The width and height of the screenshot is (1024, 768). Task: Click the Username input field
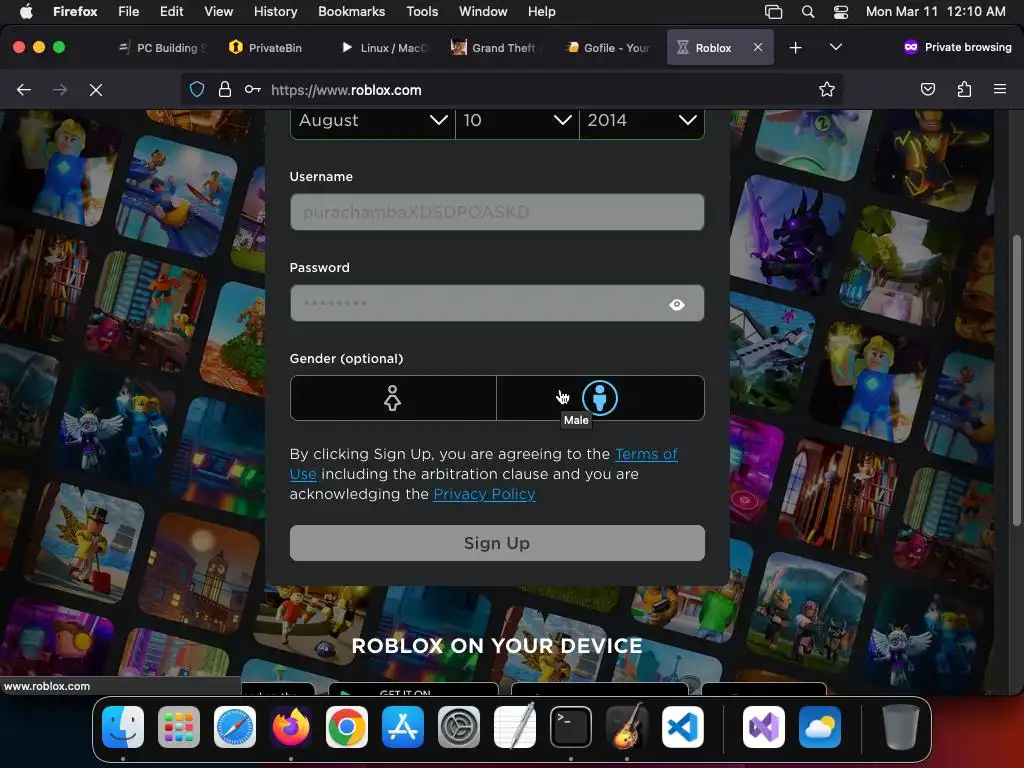[x=497, y=212]
